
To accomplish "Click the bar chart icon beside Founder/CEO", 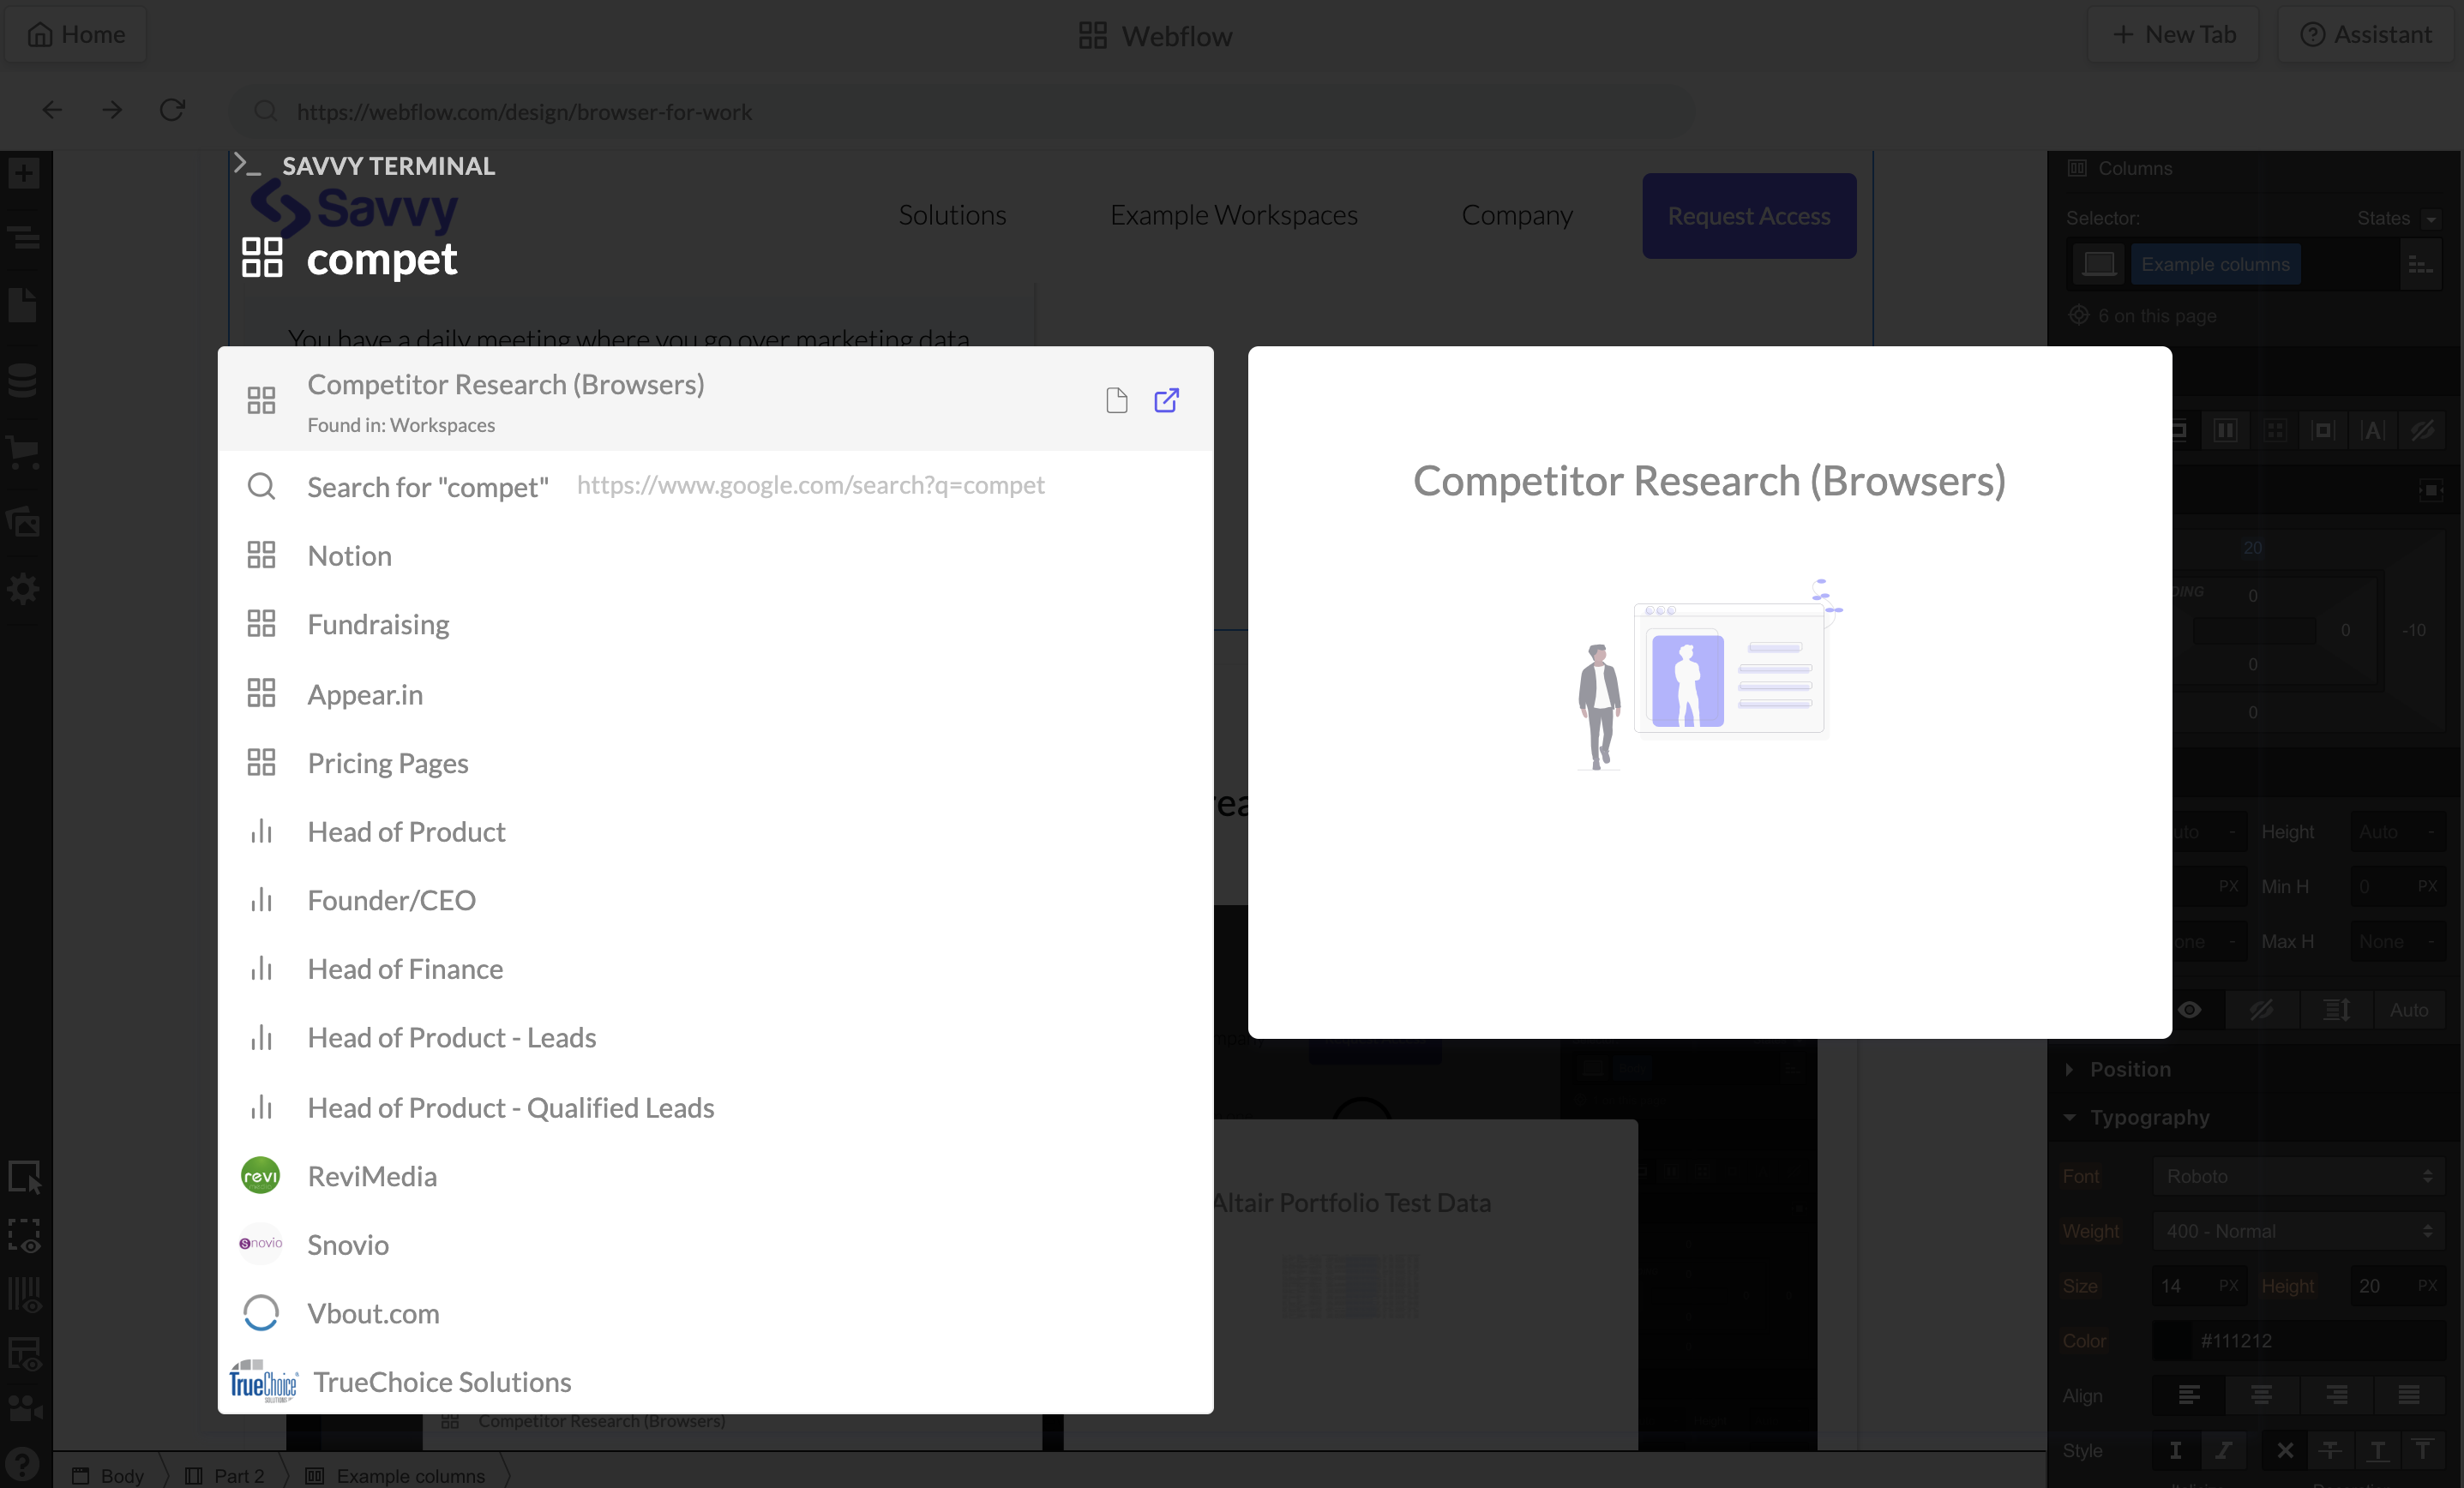I will [261, 900].
